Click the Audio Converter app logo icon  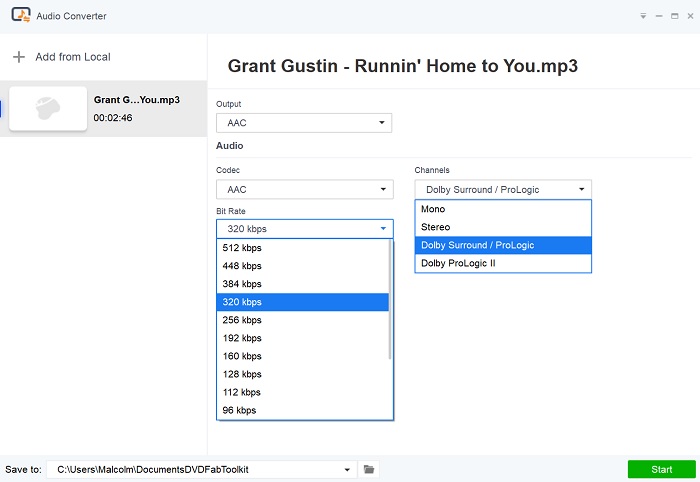21,15
